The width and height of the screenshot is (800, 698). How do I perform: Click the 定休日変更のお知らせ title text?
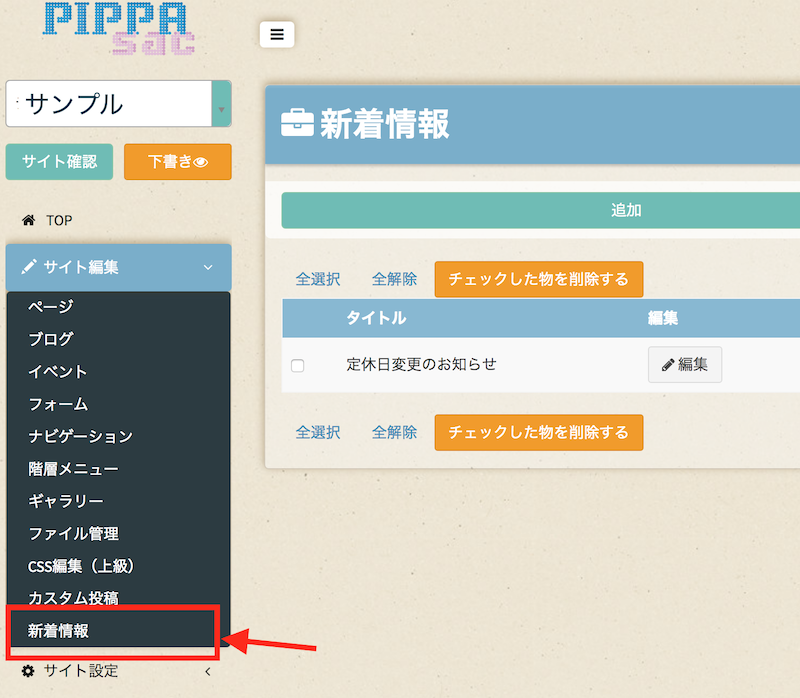(x=421, y=364)
